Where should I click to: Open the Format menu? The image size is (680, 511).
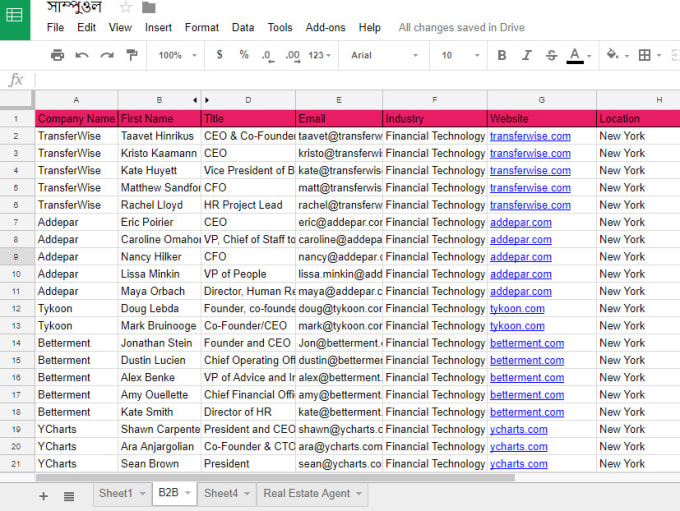click(x=202, y=27)
